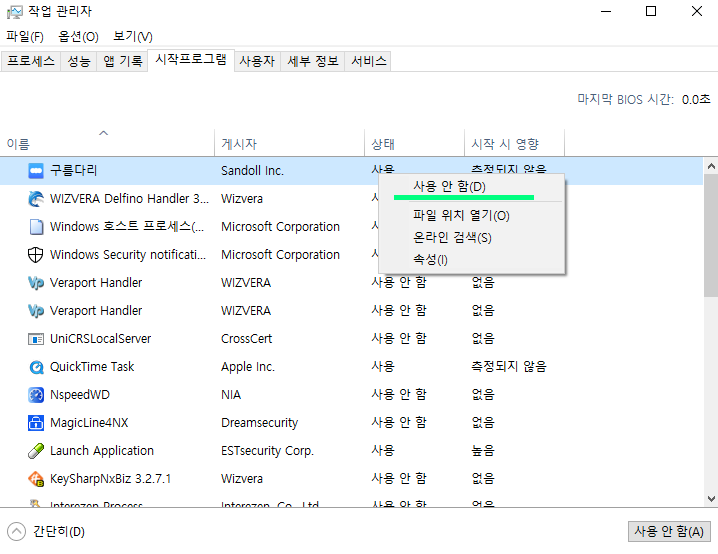Click the list scrollbar down arrow
The image size is (718, 554).
711,499
